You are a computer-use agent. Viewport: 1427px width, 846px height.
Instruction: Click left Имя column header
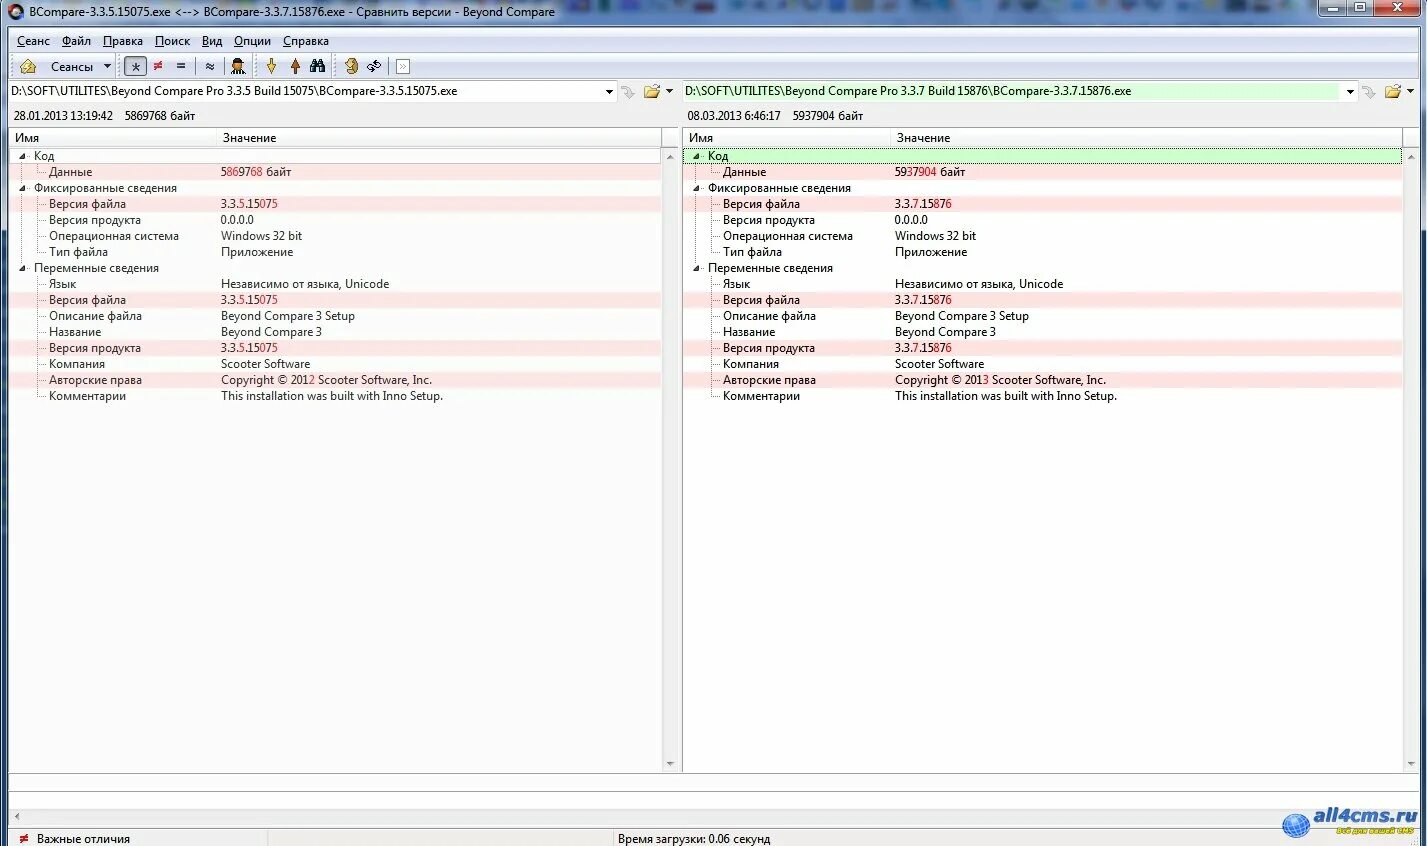[x=112, y=138]
